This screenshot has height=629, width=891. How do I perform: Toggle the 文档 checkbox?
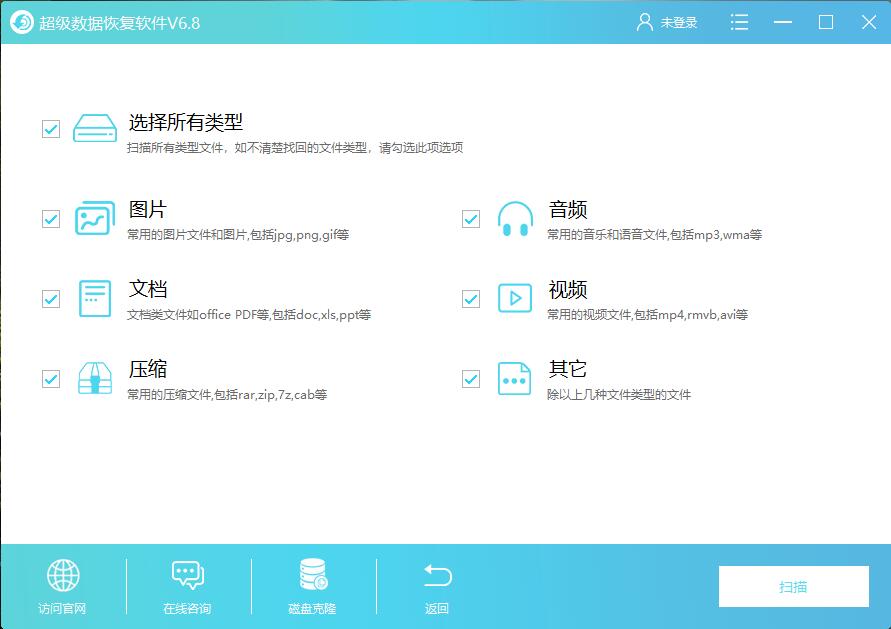click(x=51, y=299)
